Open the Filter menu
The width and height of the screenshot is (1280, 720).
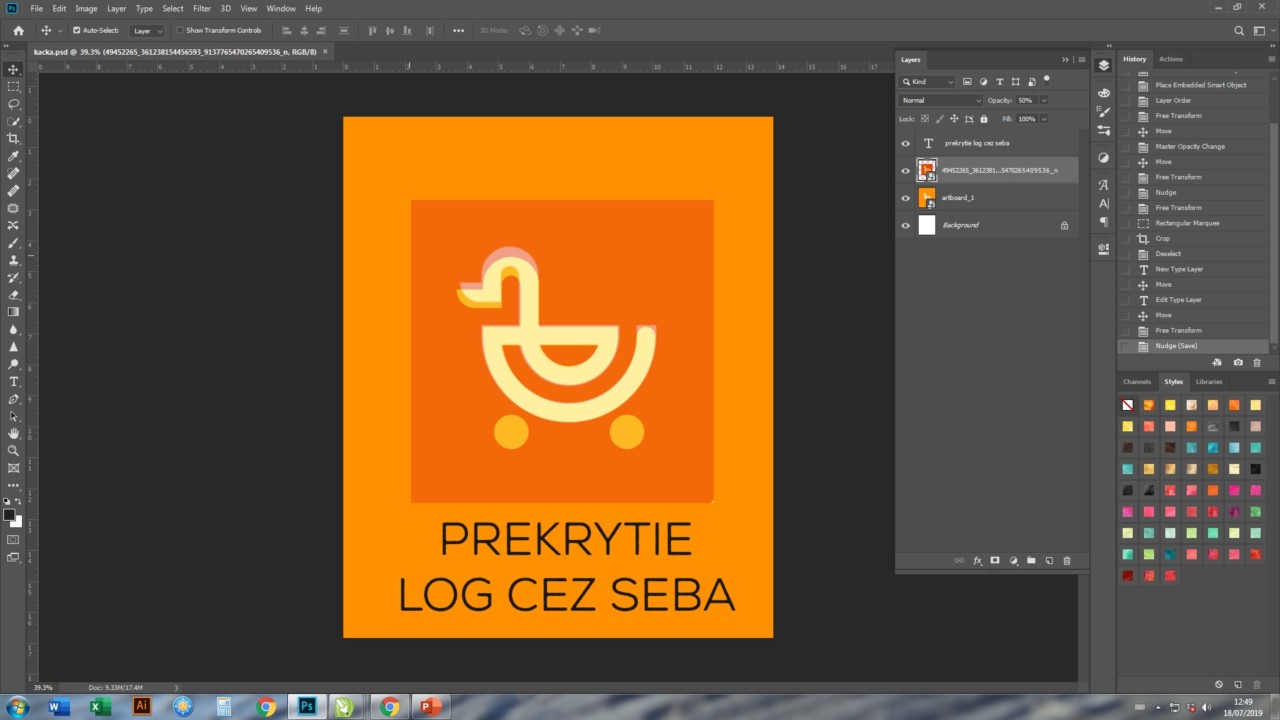(x=202, y=8)
